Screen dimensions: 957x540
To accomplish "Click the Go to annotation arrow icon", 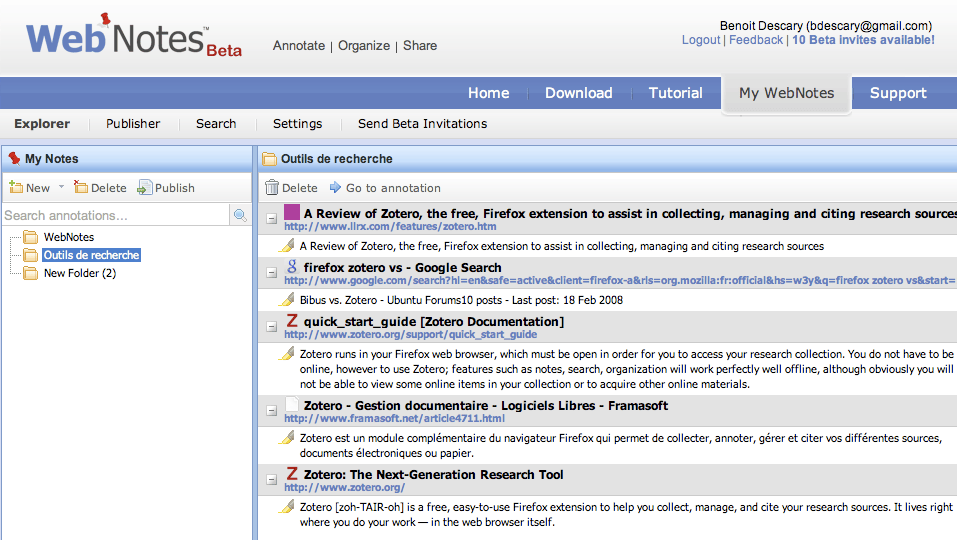I will pos(335,188).
